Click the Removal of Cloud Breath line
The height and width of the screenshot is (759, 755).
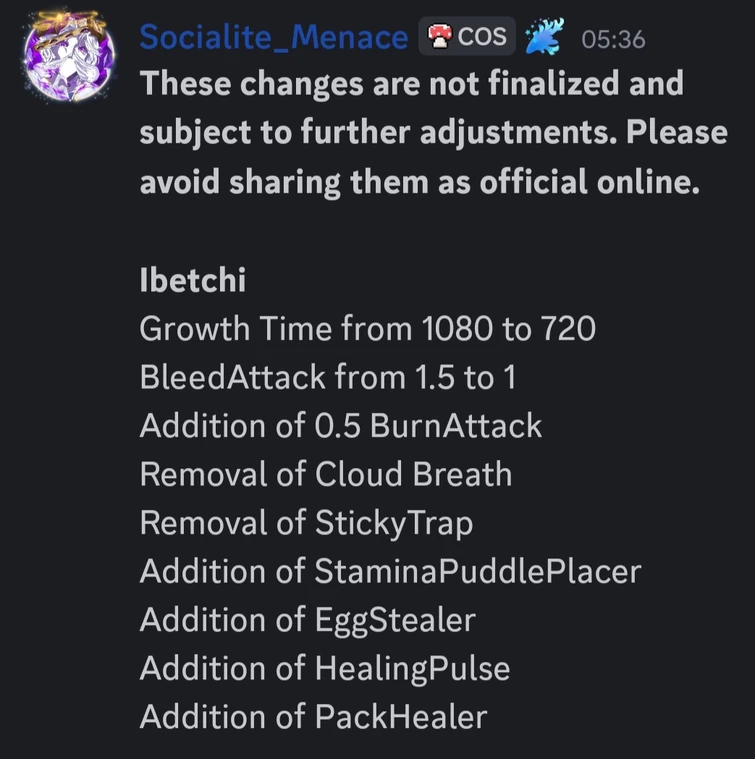coord(325,474)
